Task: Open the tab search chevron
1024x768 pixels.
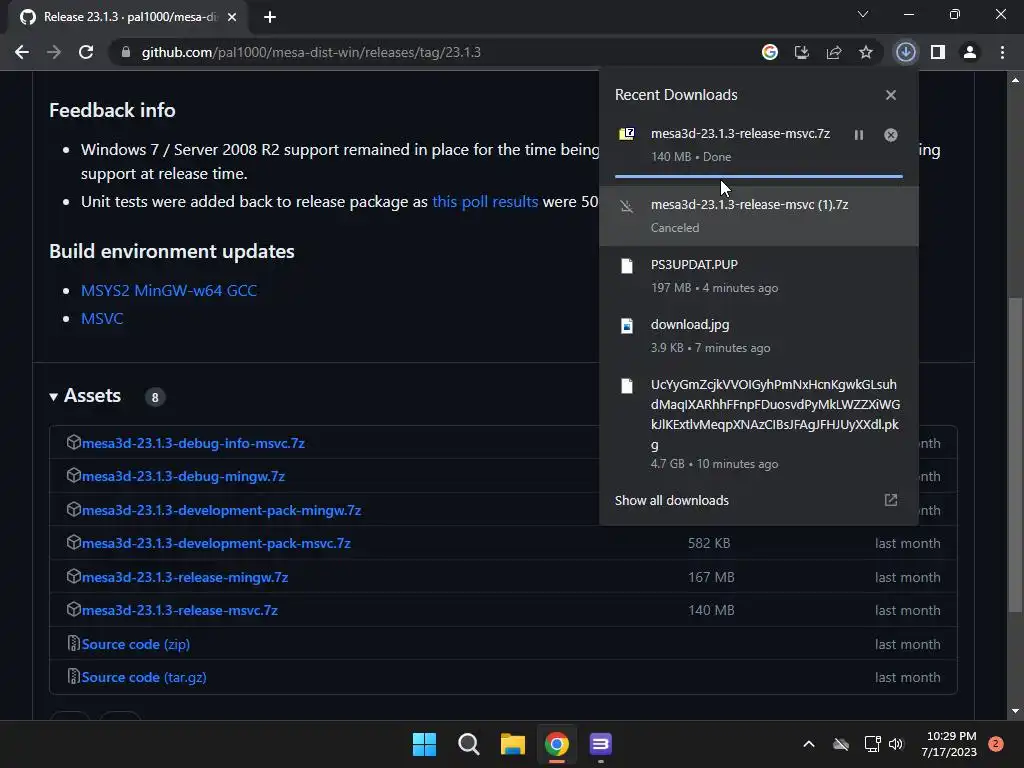Action: (863, 14)
